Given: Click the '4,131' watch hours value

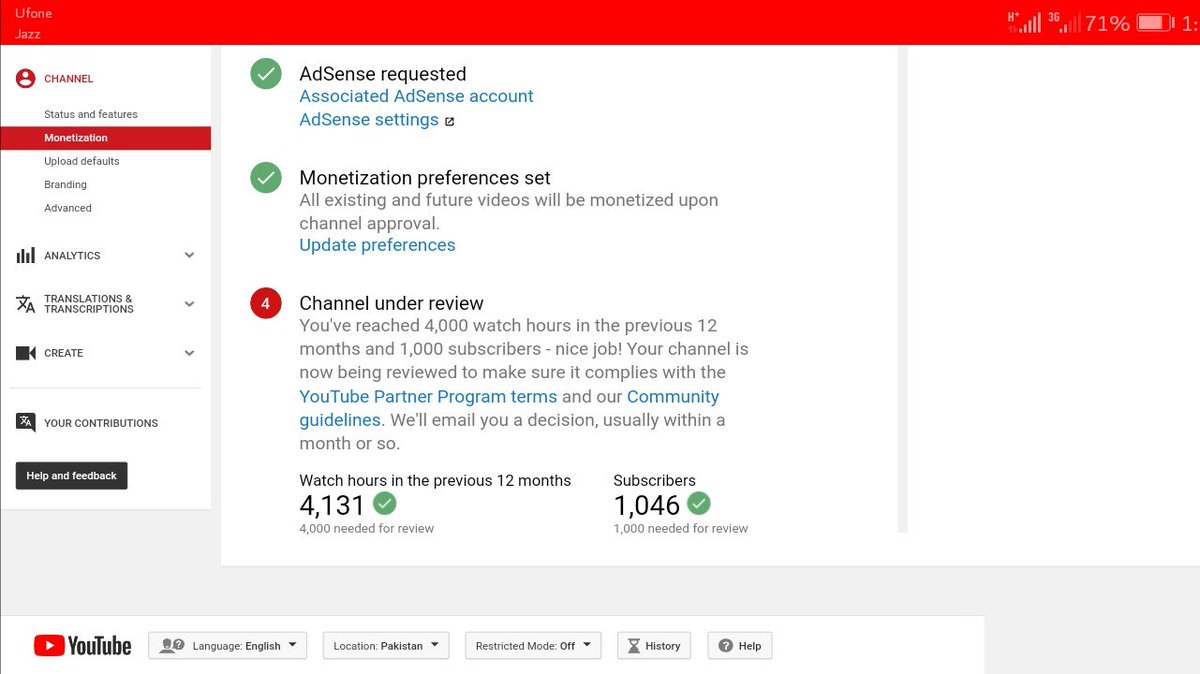Looking at the screenshot, I should pos(333,505).
